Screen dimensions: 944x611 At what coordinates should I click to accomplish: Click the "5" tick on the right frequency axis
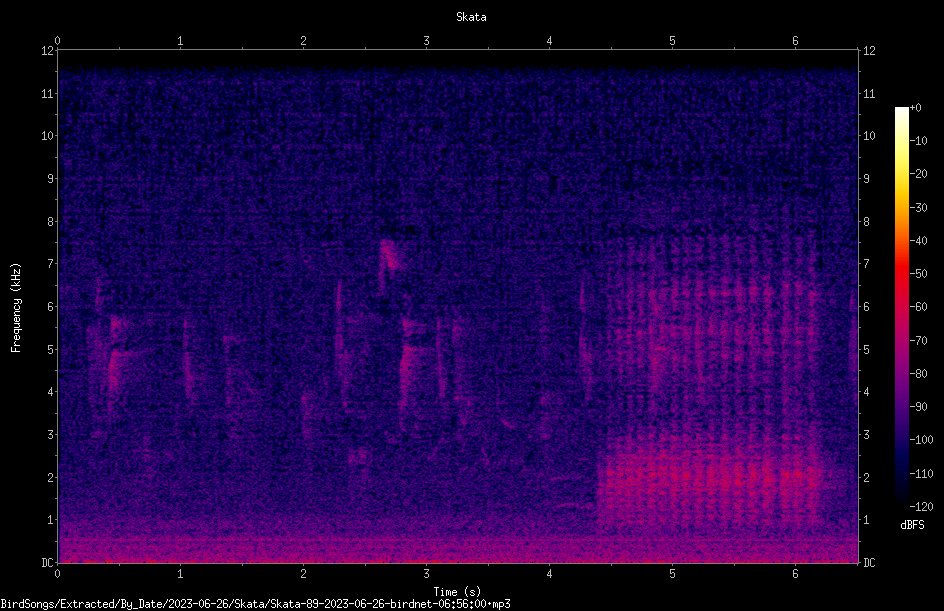coord(866,349)
